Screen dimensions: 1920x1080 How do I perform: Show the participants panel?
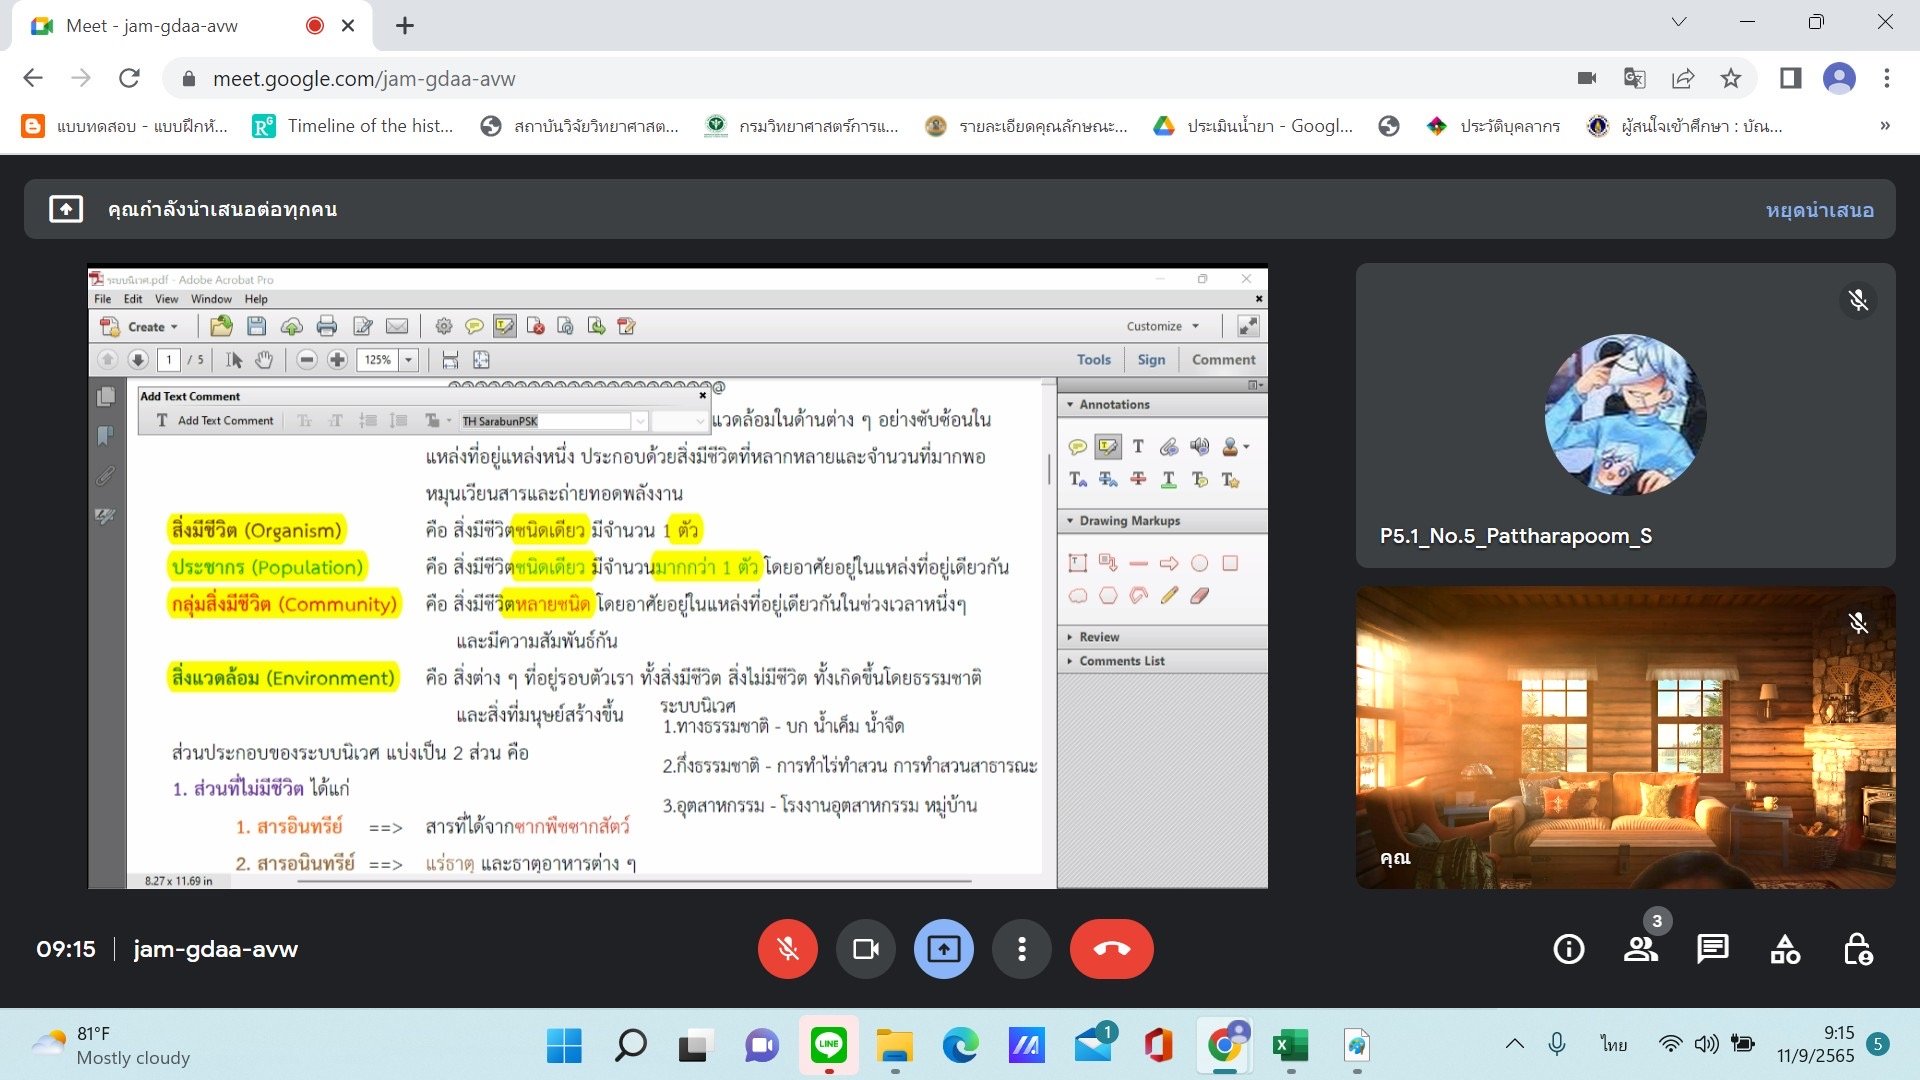coord(1641,949)
